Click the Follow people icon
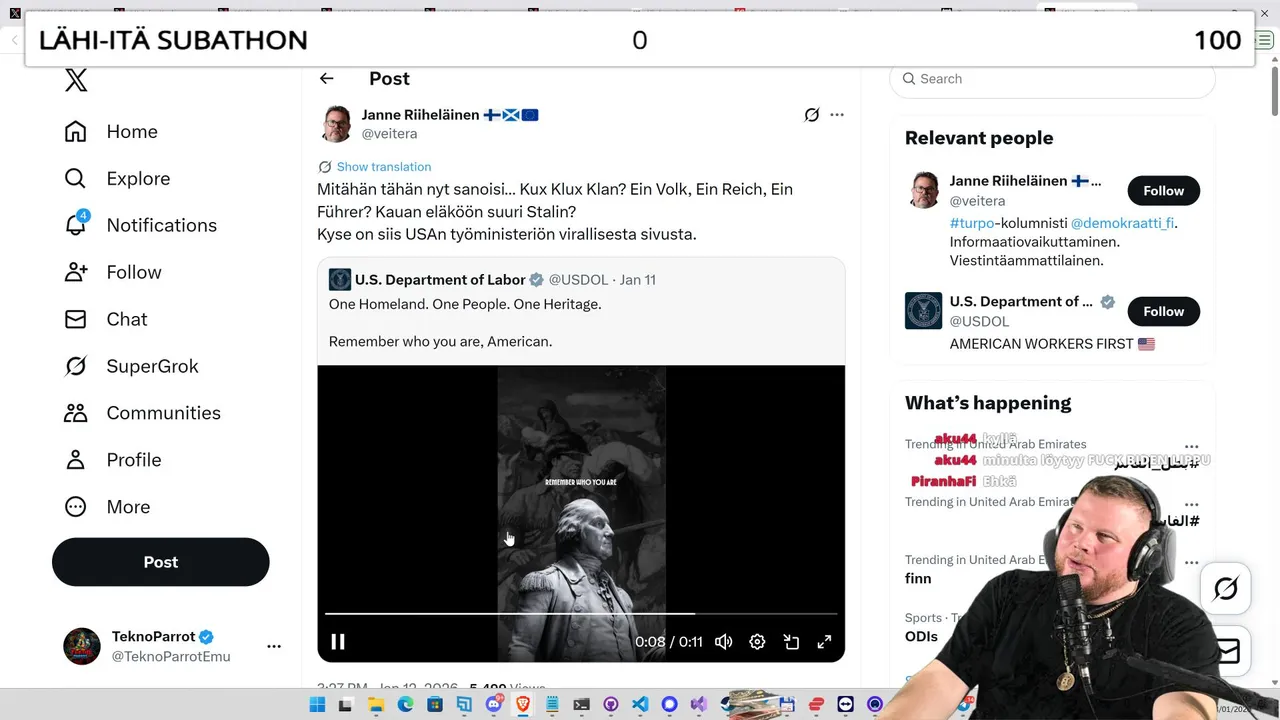The height and width of the screenshot is (720, 1280). tap(75, 272)
